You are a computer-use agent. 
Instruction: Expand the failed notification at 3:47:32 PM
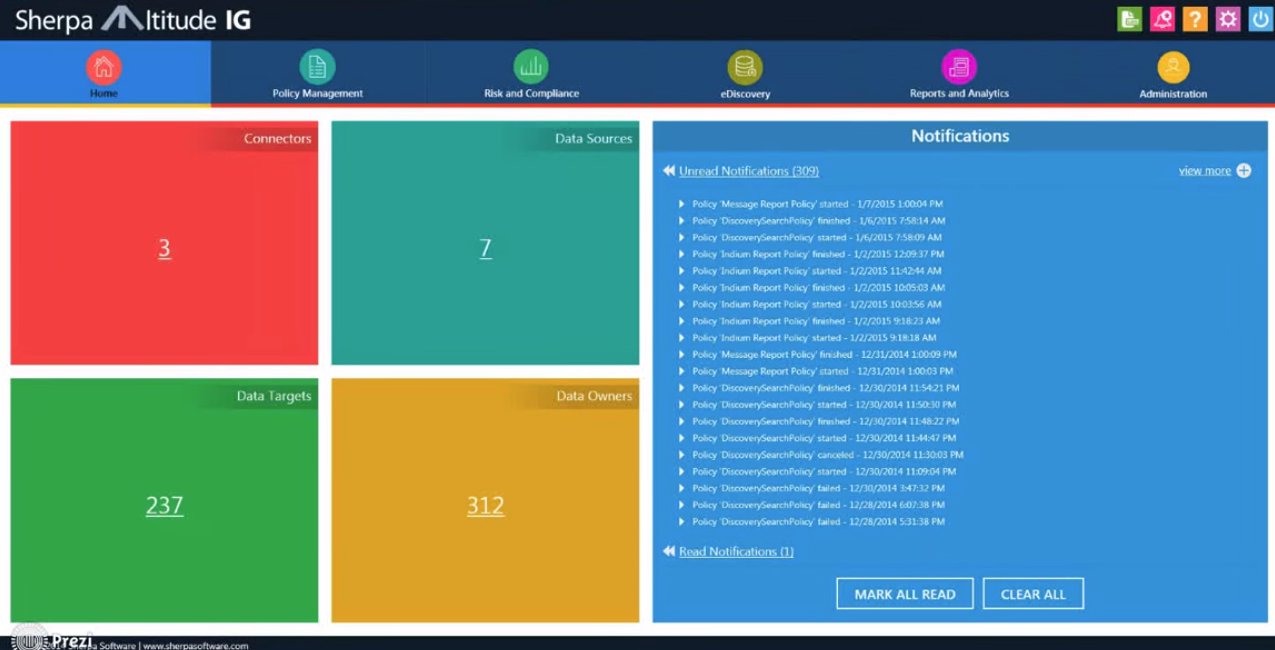click(682, 488)
